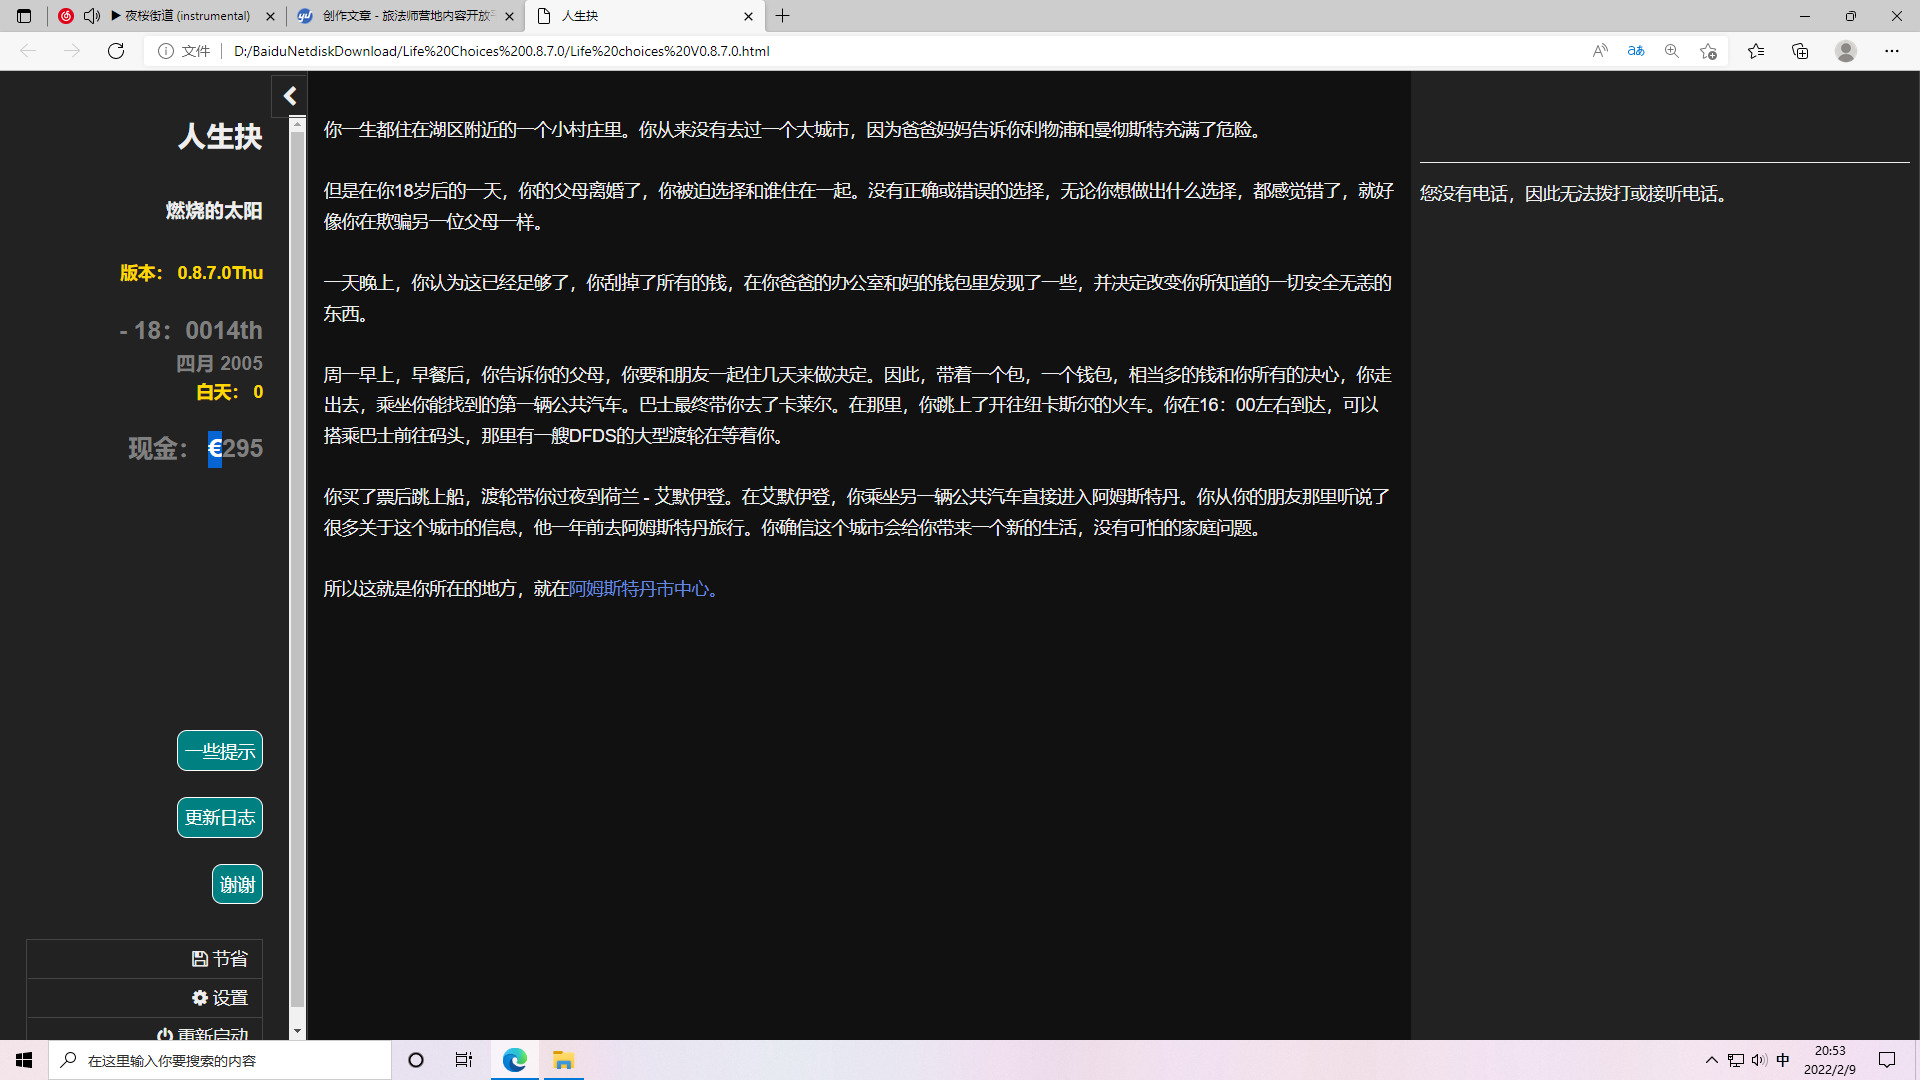Click the read aloud icon in address bar

(1600, 51)
